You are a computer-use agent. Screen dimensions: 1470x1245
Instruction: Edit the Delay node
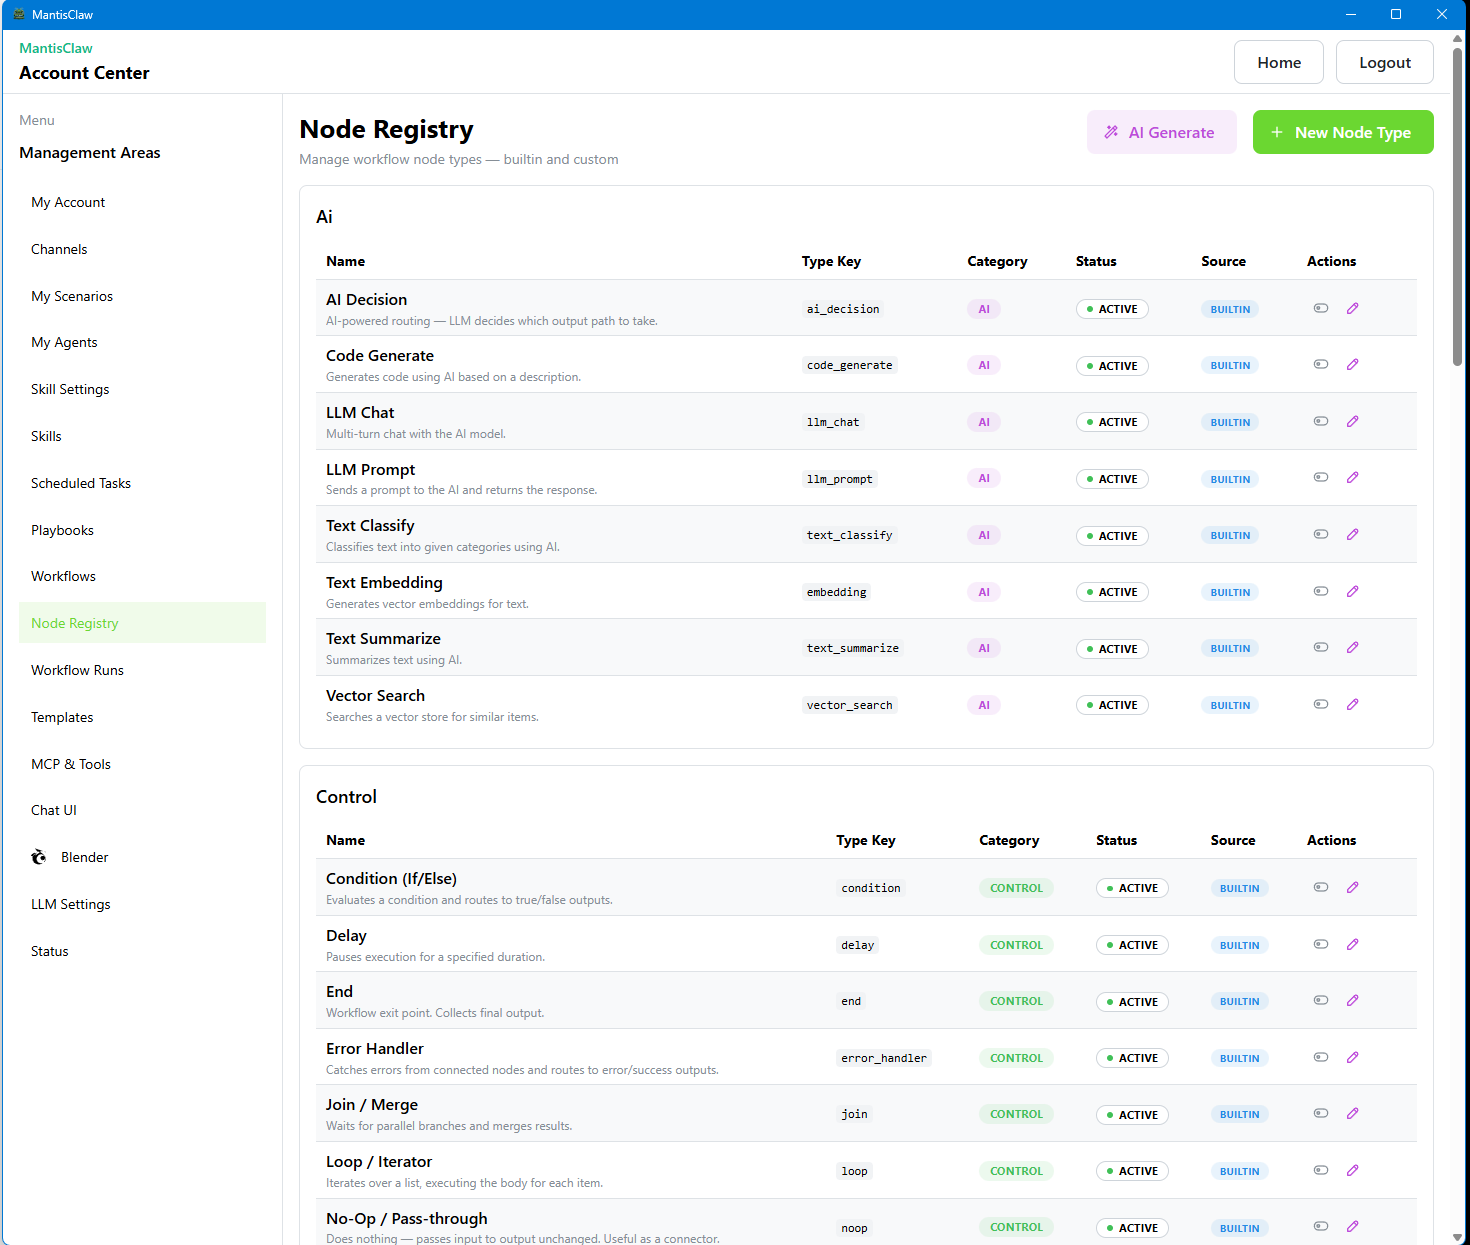pyautogui.click(x=1353, y=944)
